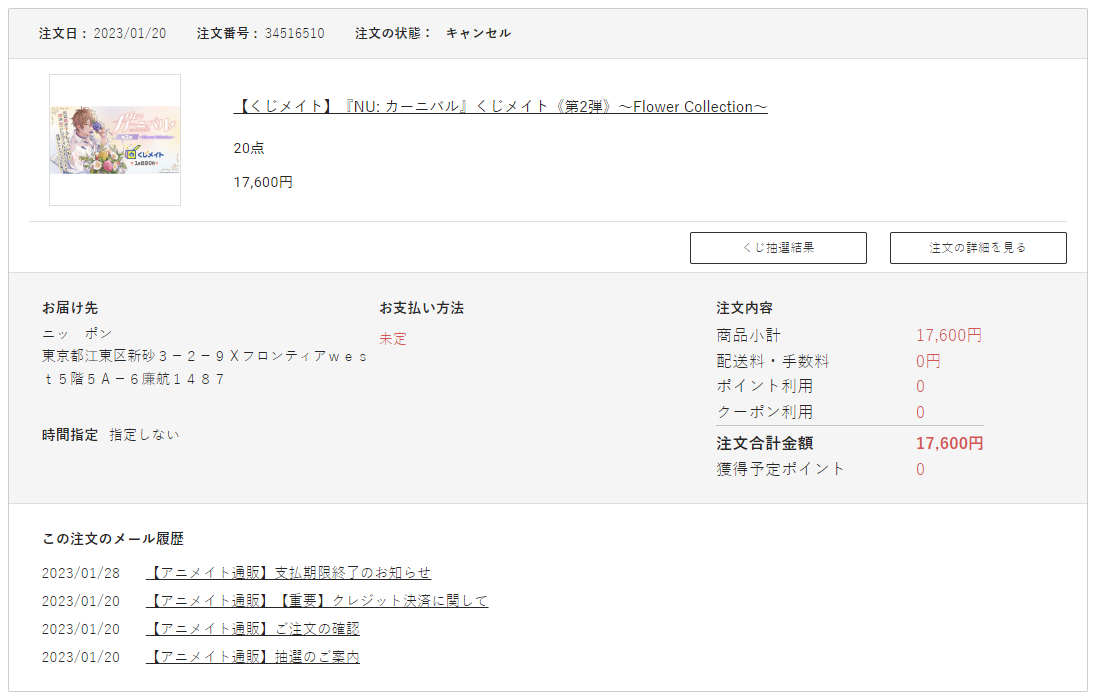Open the NU: カーニバル くじメイト product link

click(501, 107)
